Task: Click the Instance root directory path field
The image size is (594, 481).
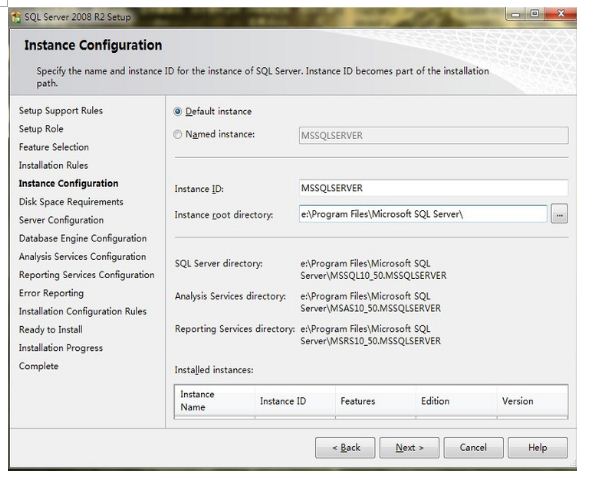Action: (423, 214)
